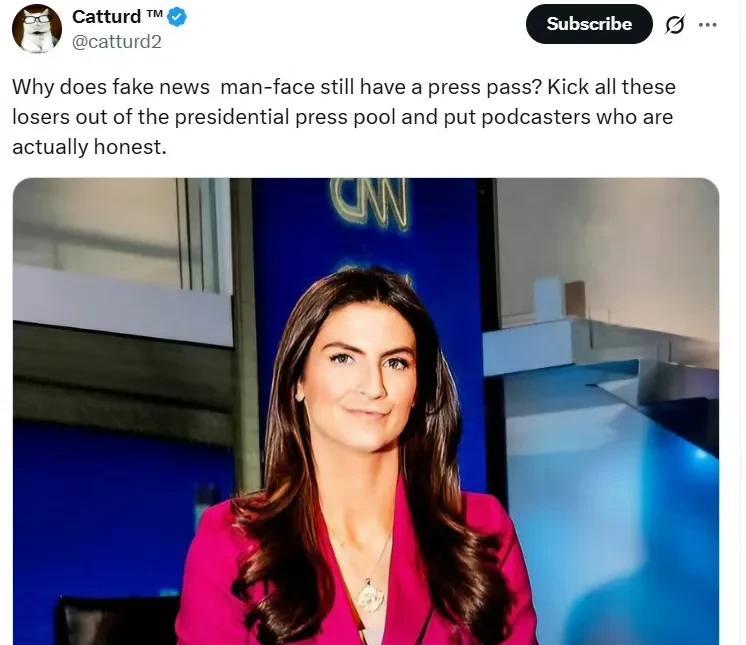Open the attached photo of pink blazer

[366, 411]
